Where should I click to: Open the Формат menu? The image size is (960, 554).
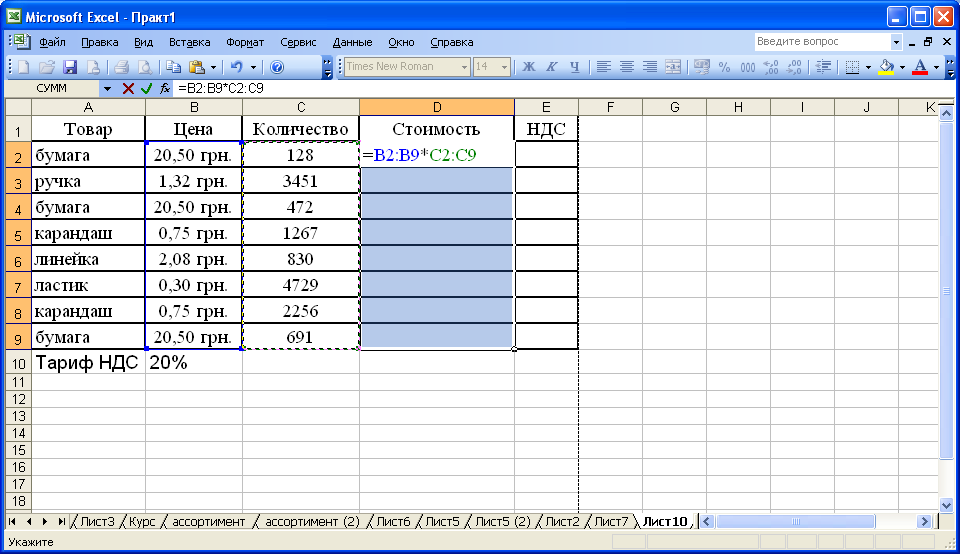[x=245, y=42]
